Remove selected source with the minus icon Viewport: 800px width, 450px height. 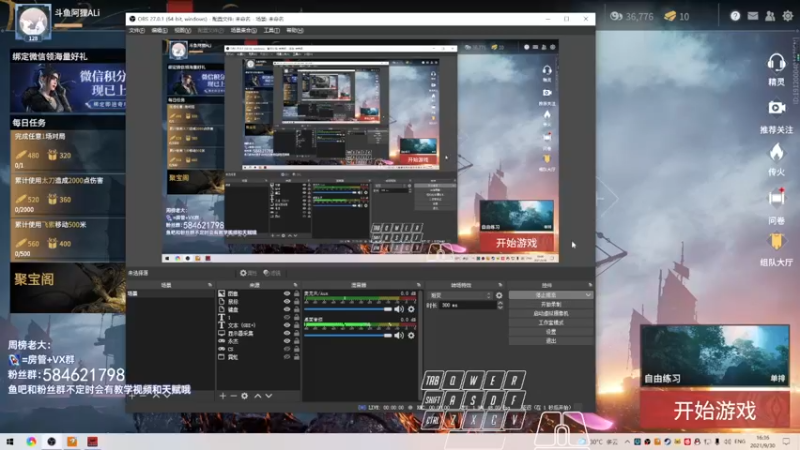click(233, 396)
